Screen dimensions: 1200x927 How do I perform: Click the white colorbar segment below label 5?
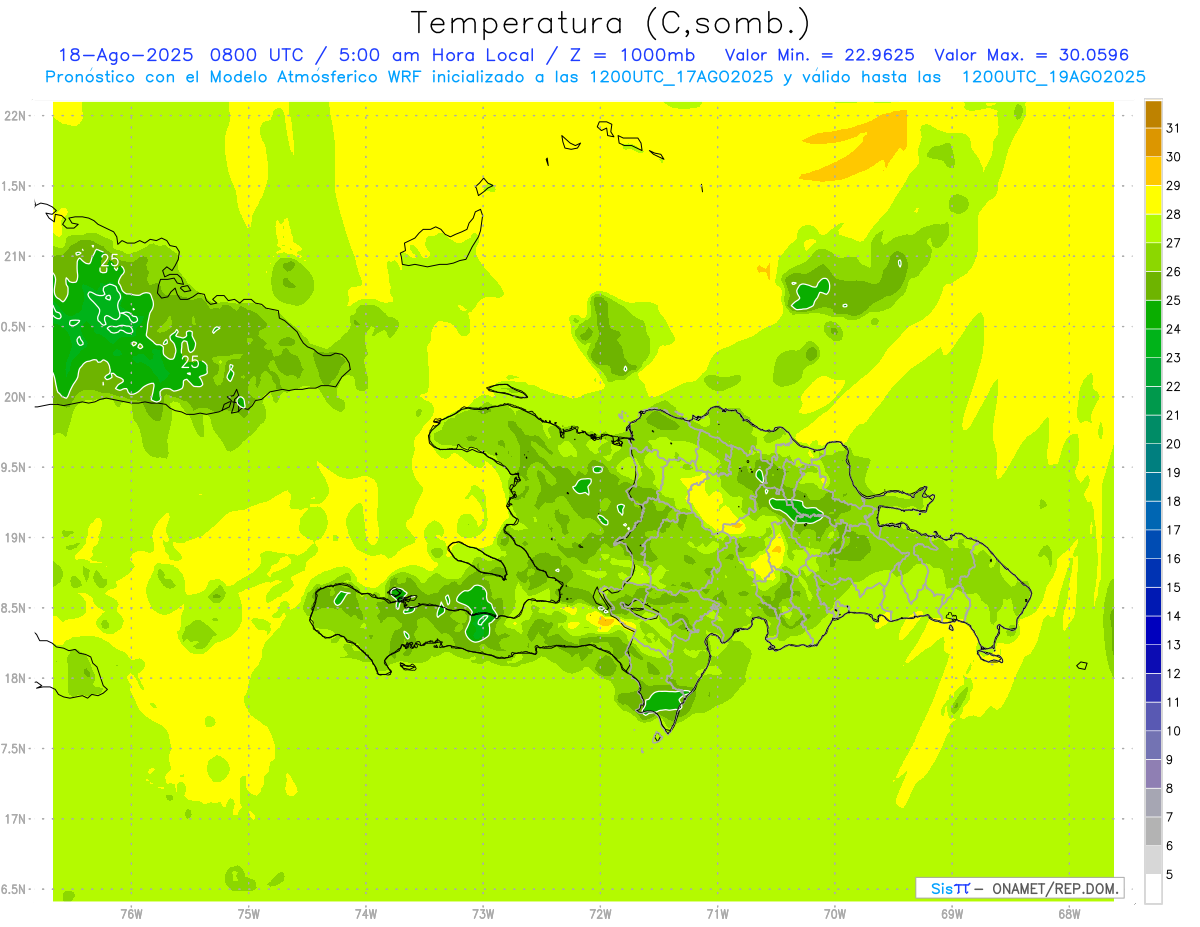pos(1153,889)
